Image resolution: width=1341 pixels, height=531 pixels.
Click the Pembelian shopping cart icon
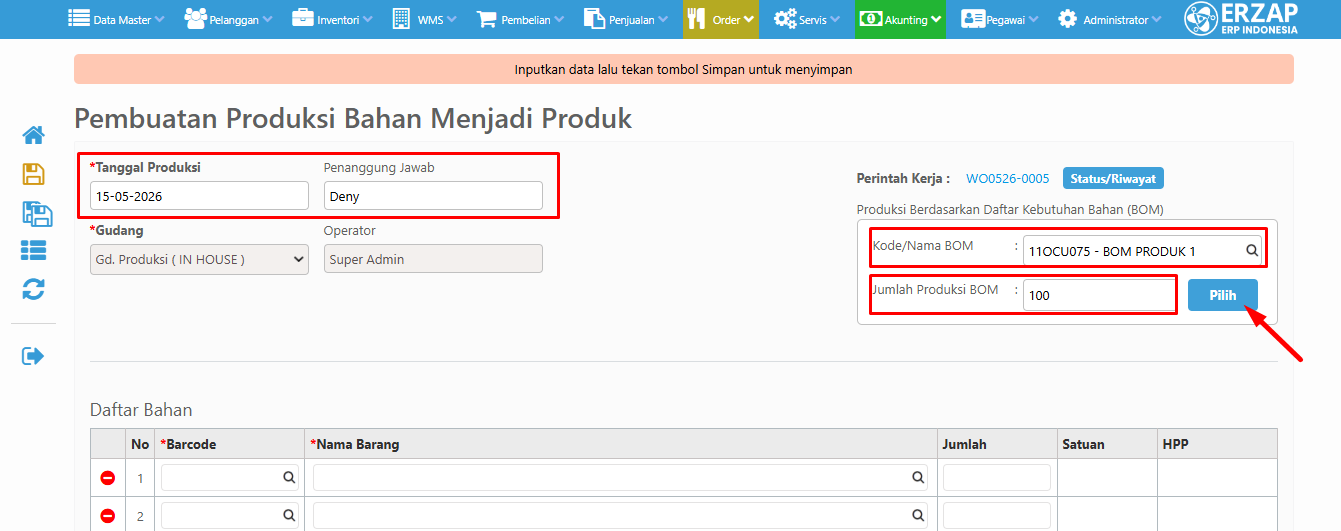[487, 18]
